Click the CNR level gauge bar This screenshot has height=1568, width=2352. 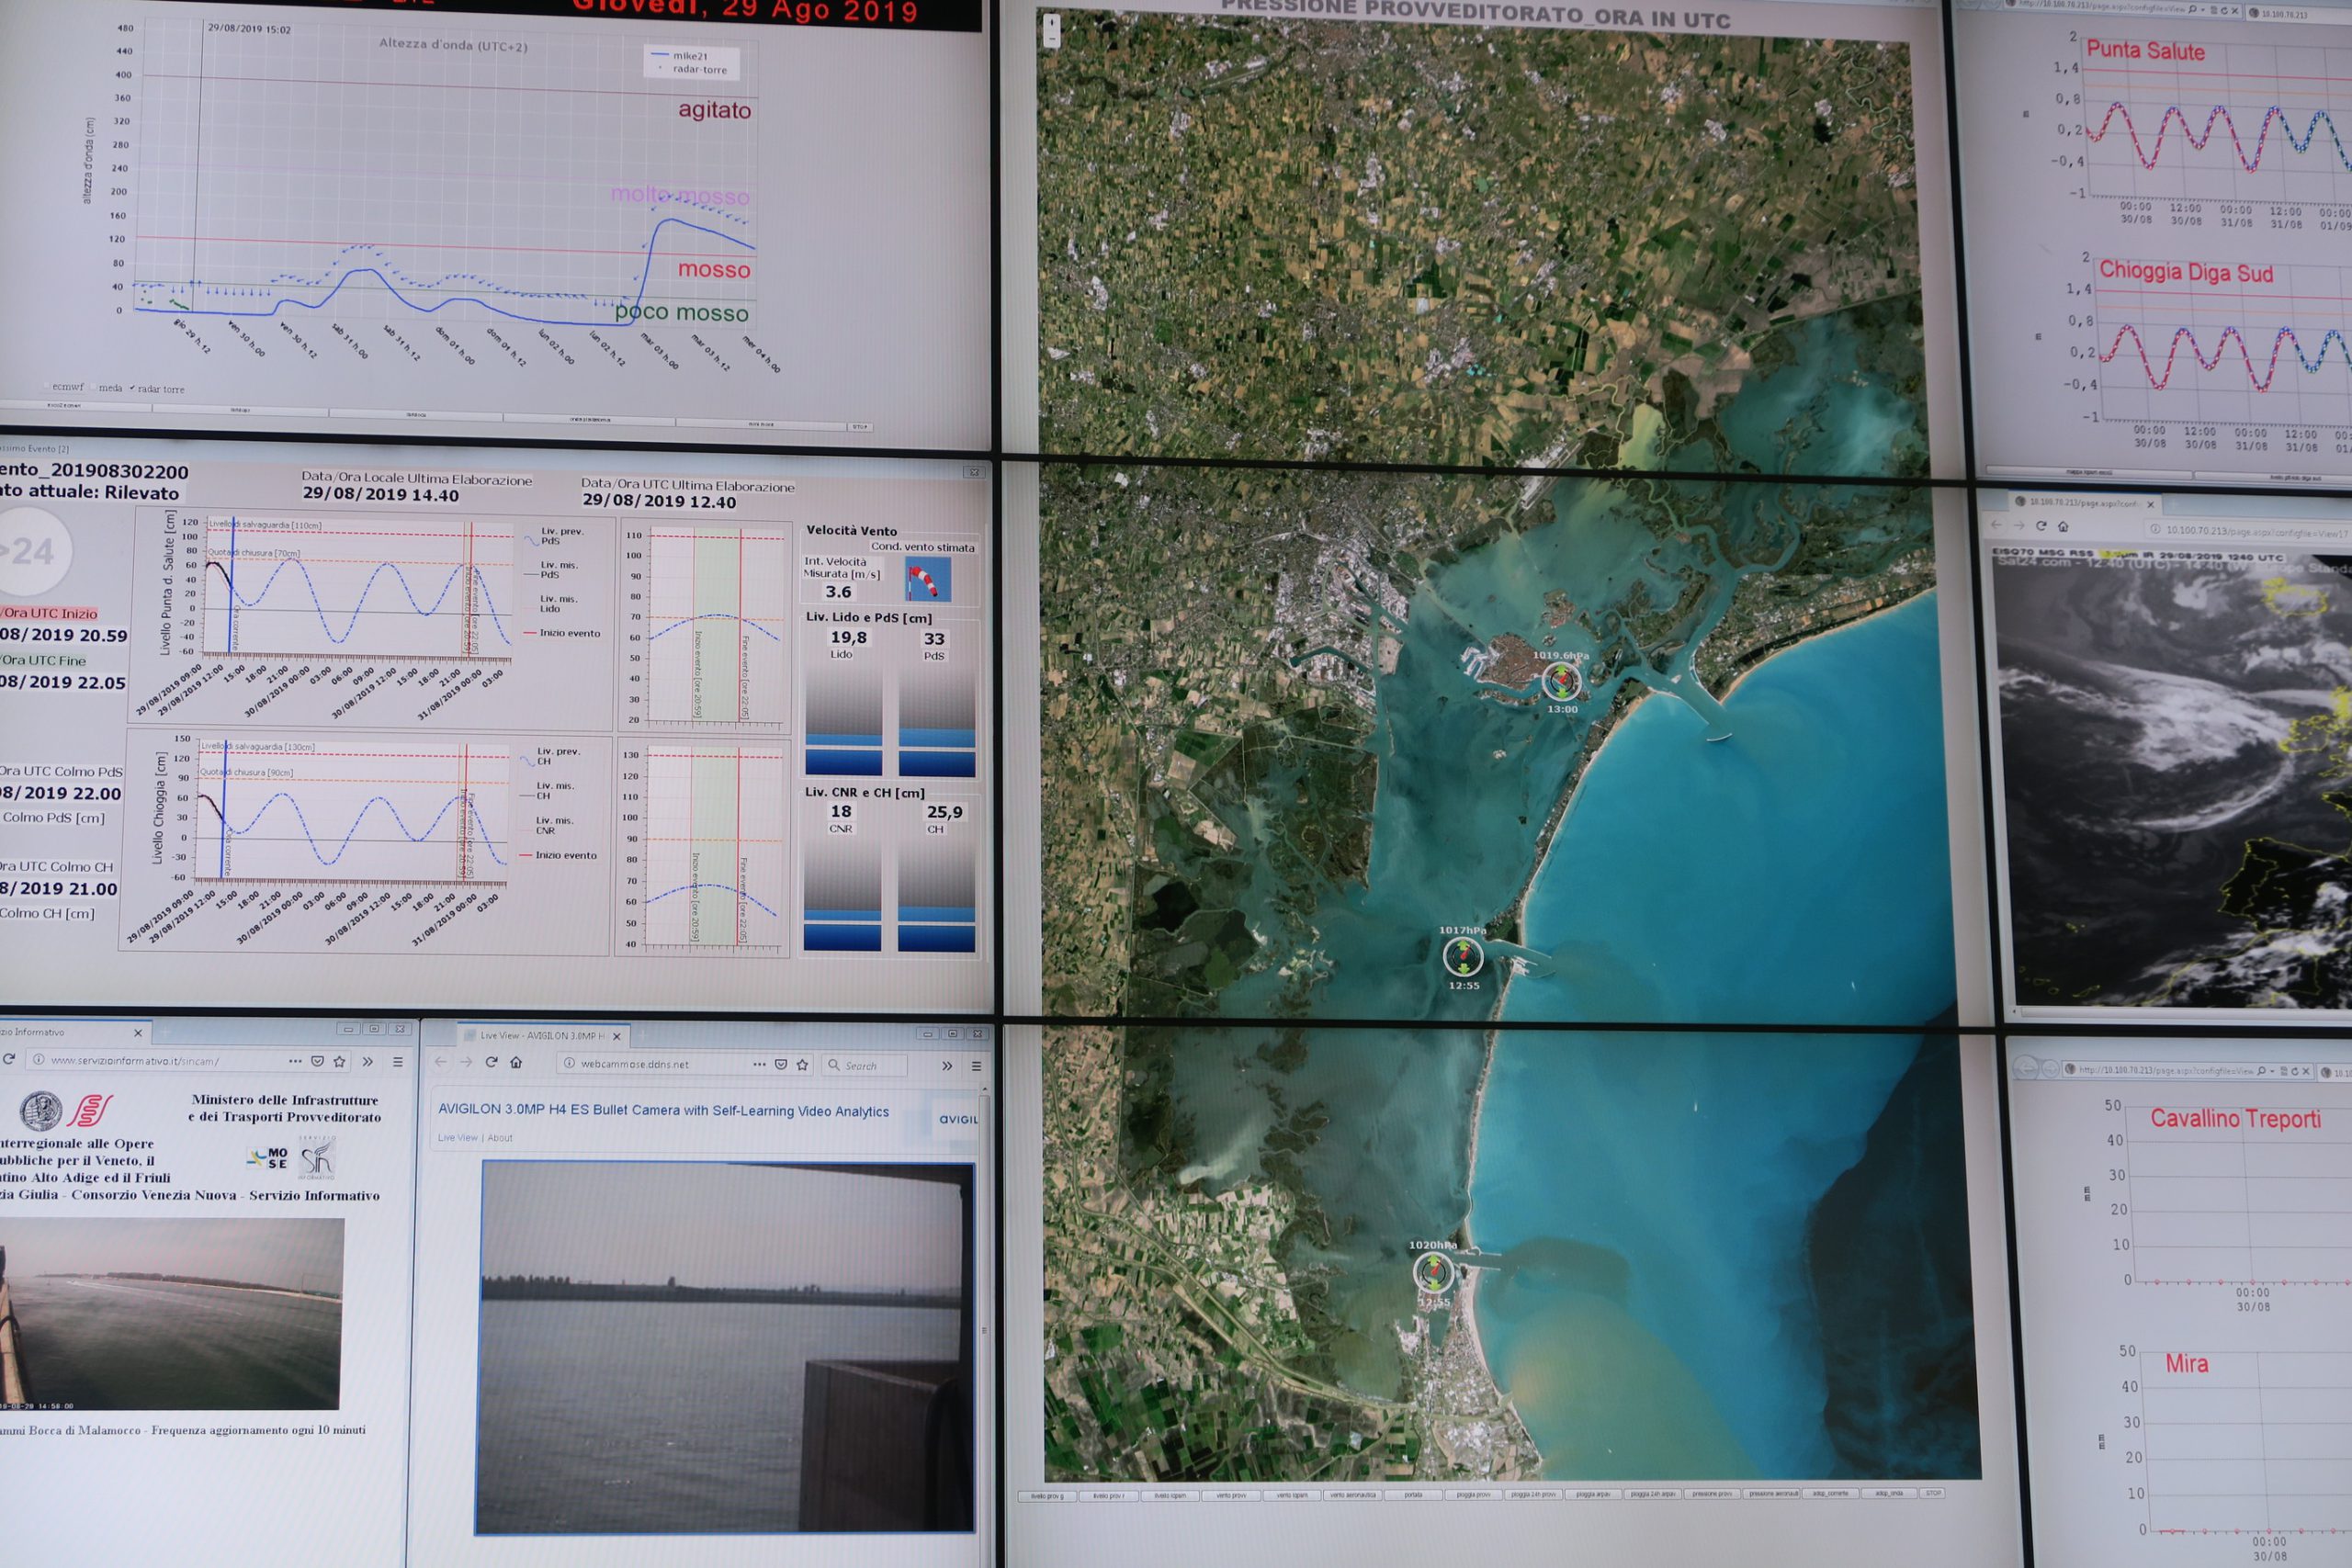(x=842, y=895)
